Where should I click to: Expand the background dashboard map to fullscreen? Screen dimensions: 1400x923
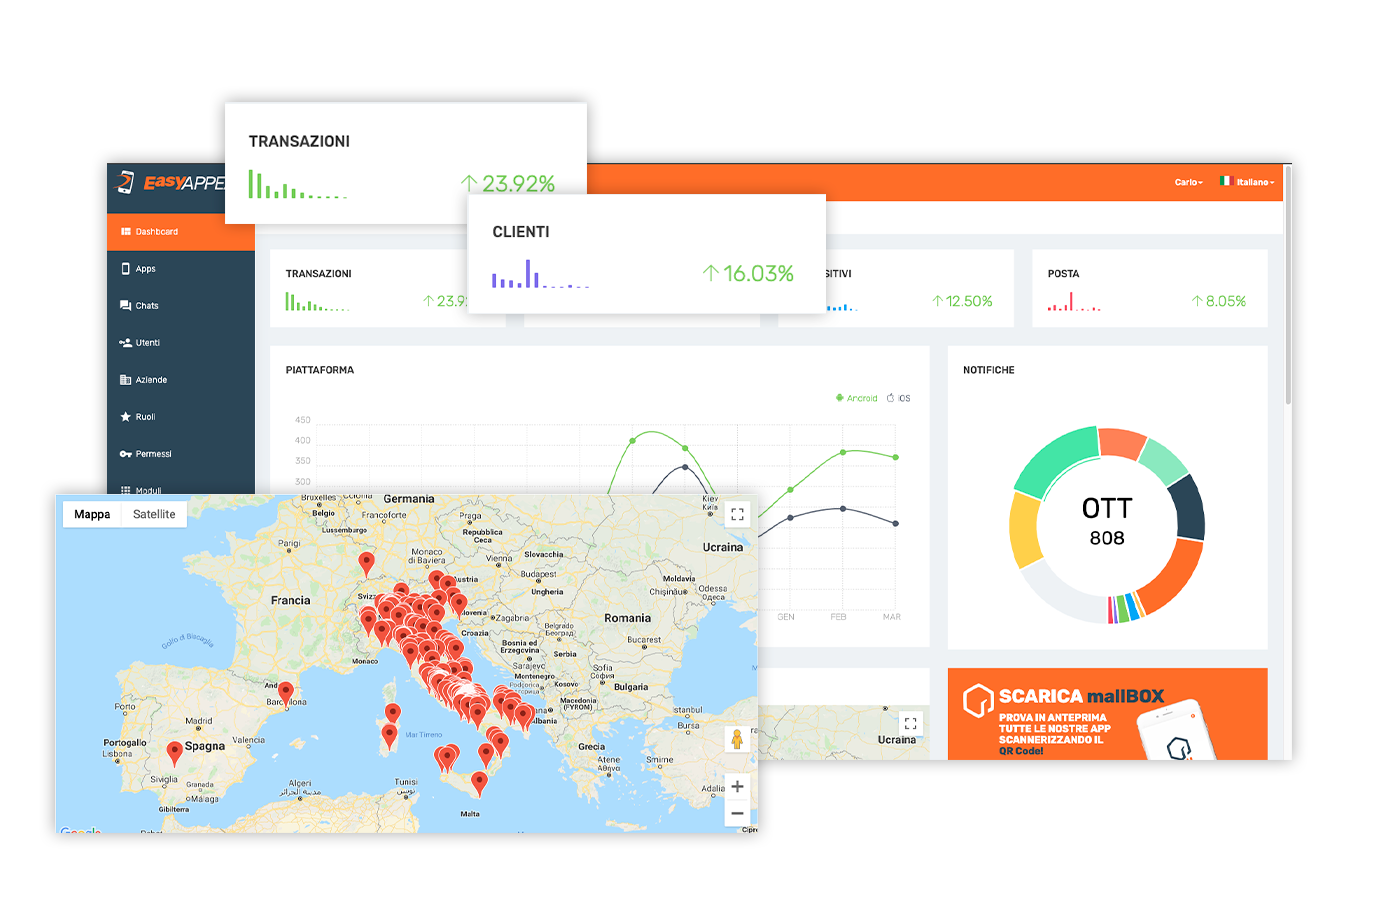point(910,723)
